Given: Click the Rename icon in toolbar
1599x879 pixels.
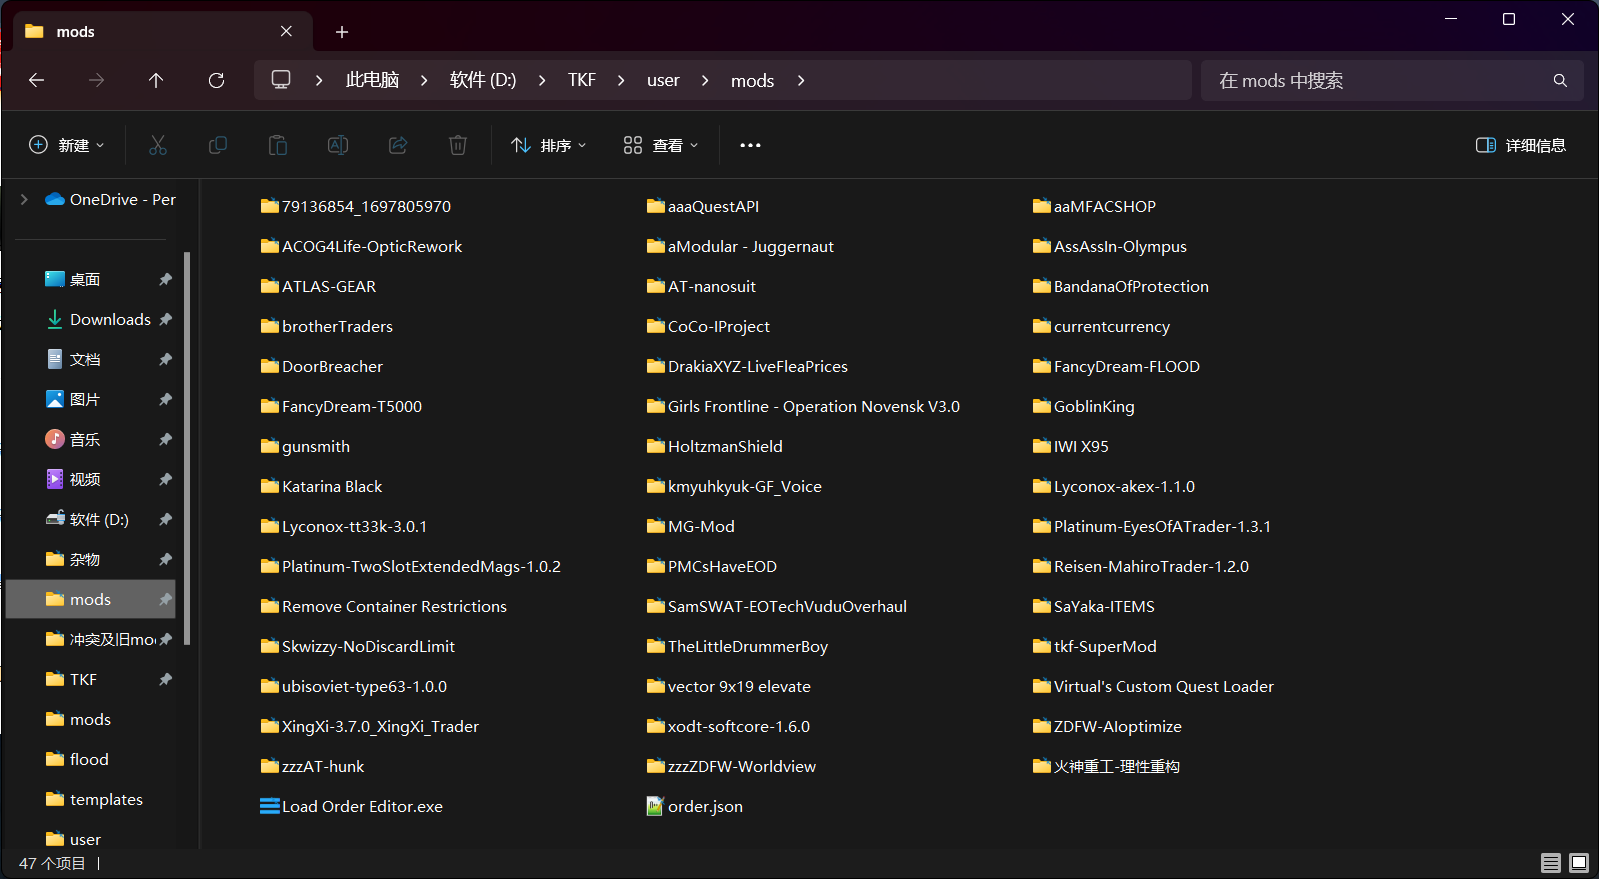Looking at the screenshot, I should (x=338, y=146).
